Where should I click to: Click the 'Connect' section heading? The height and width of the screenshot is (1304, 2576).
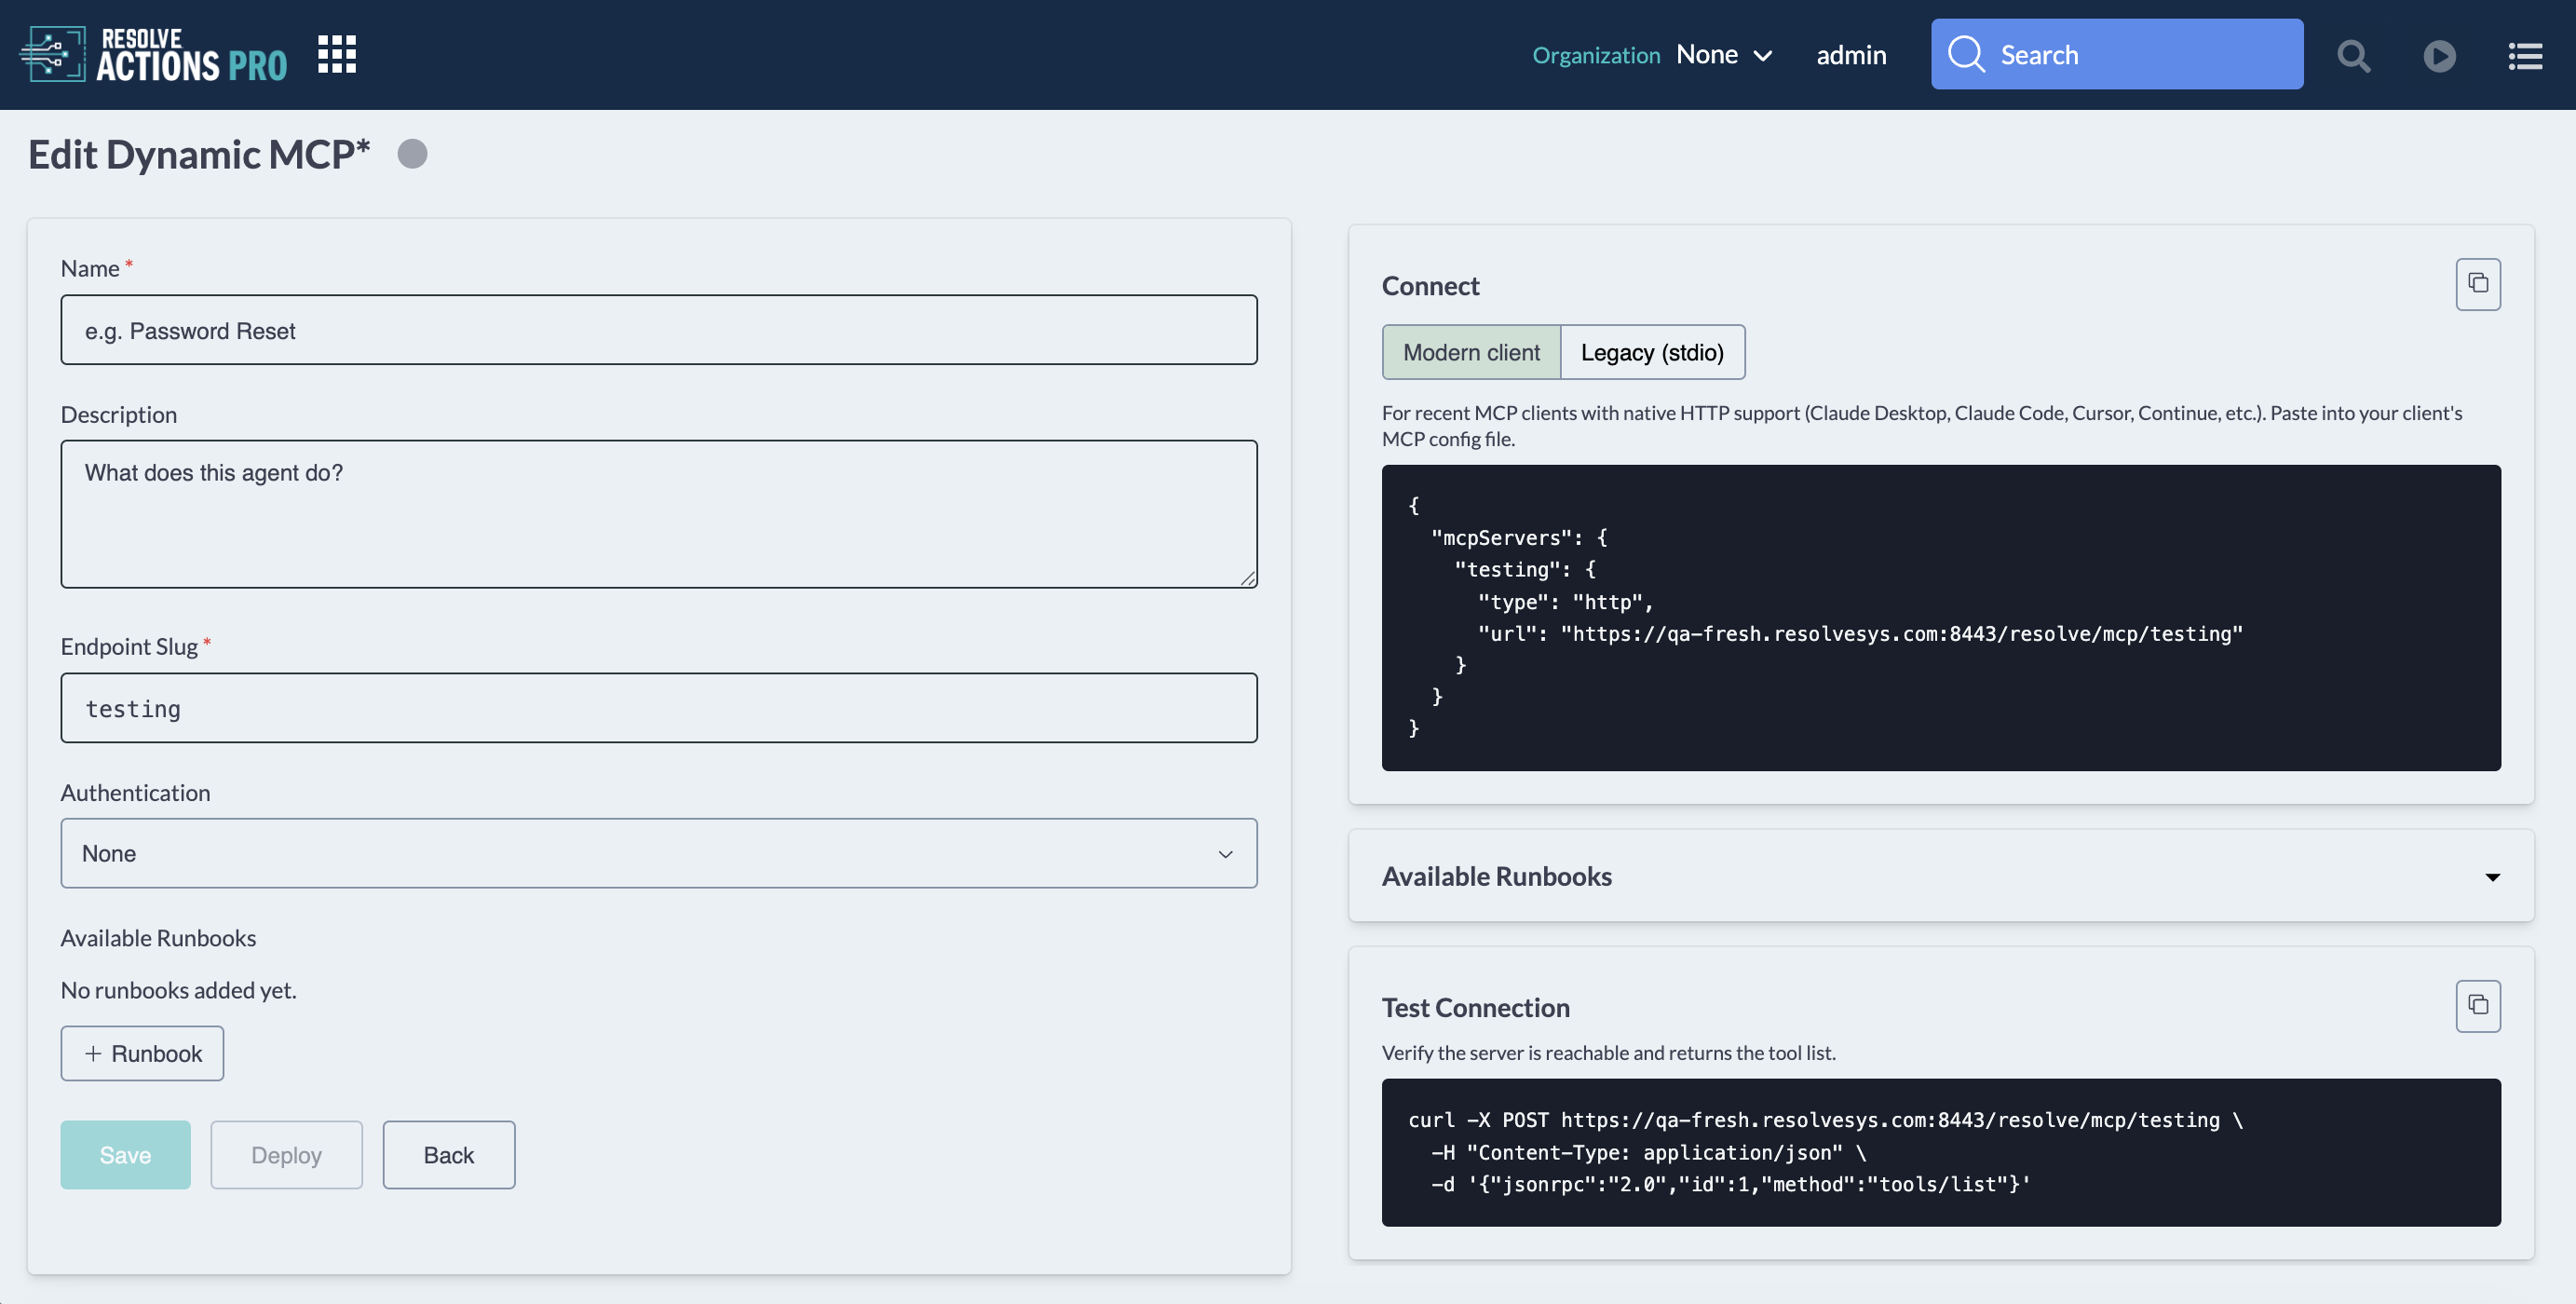[x=1430, y=286]
